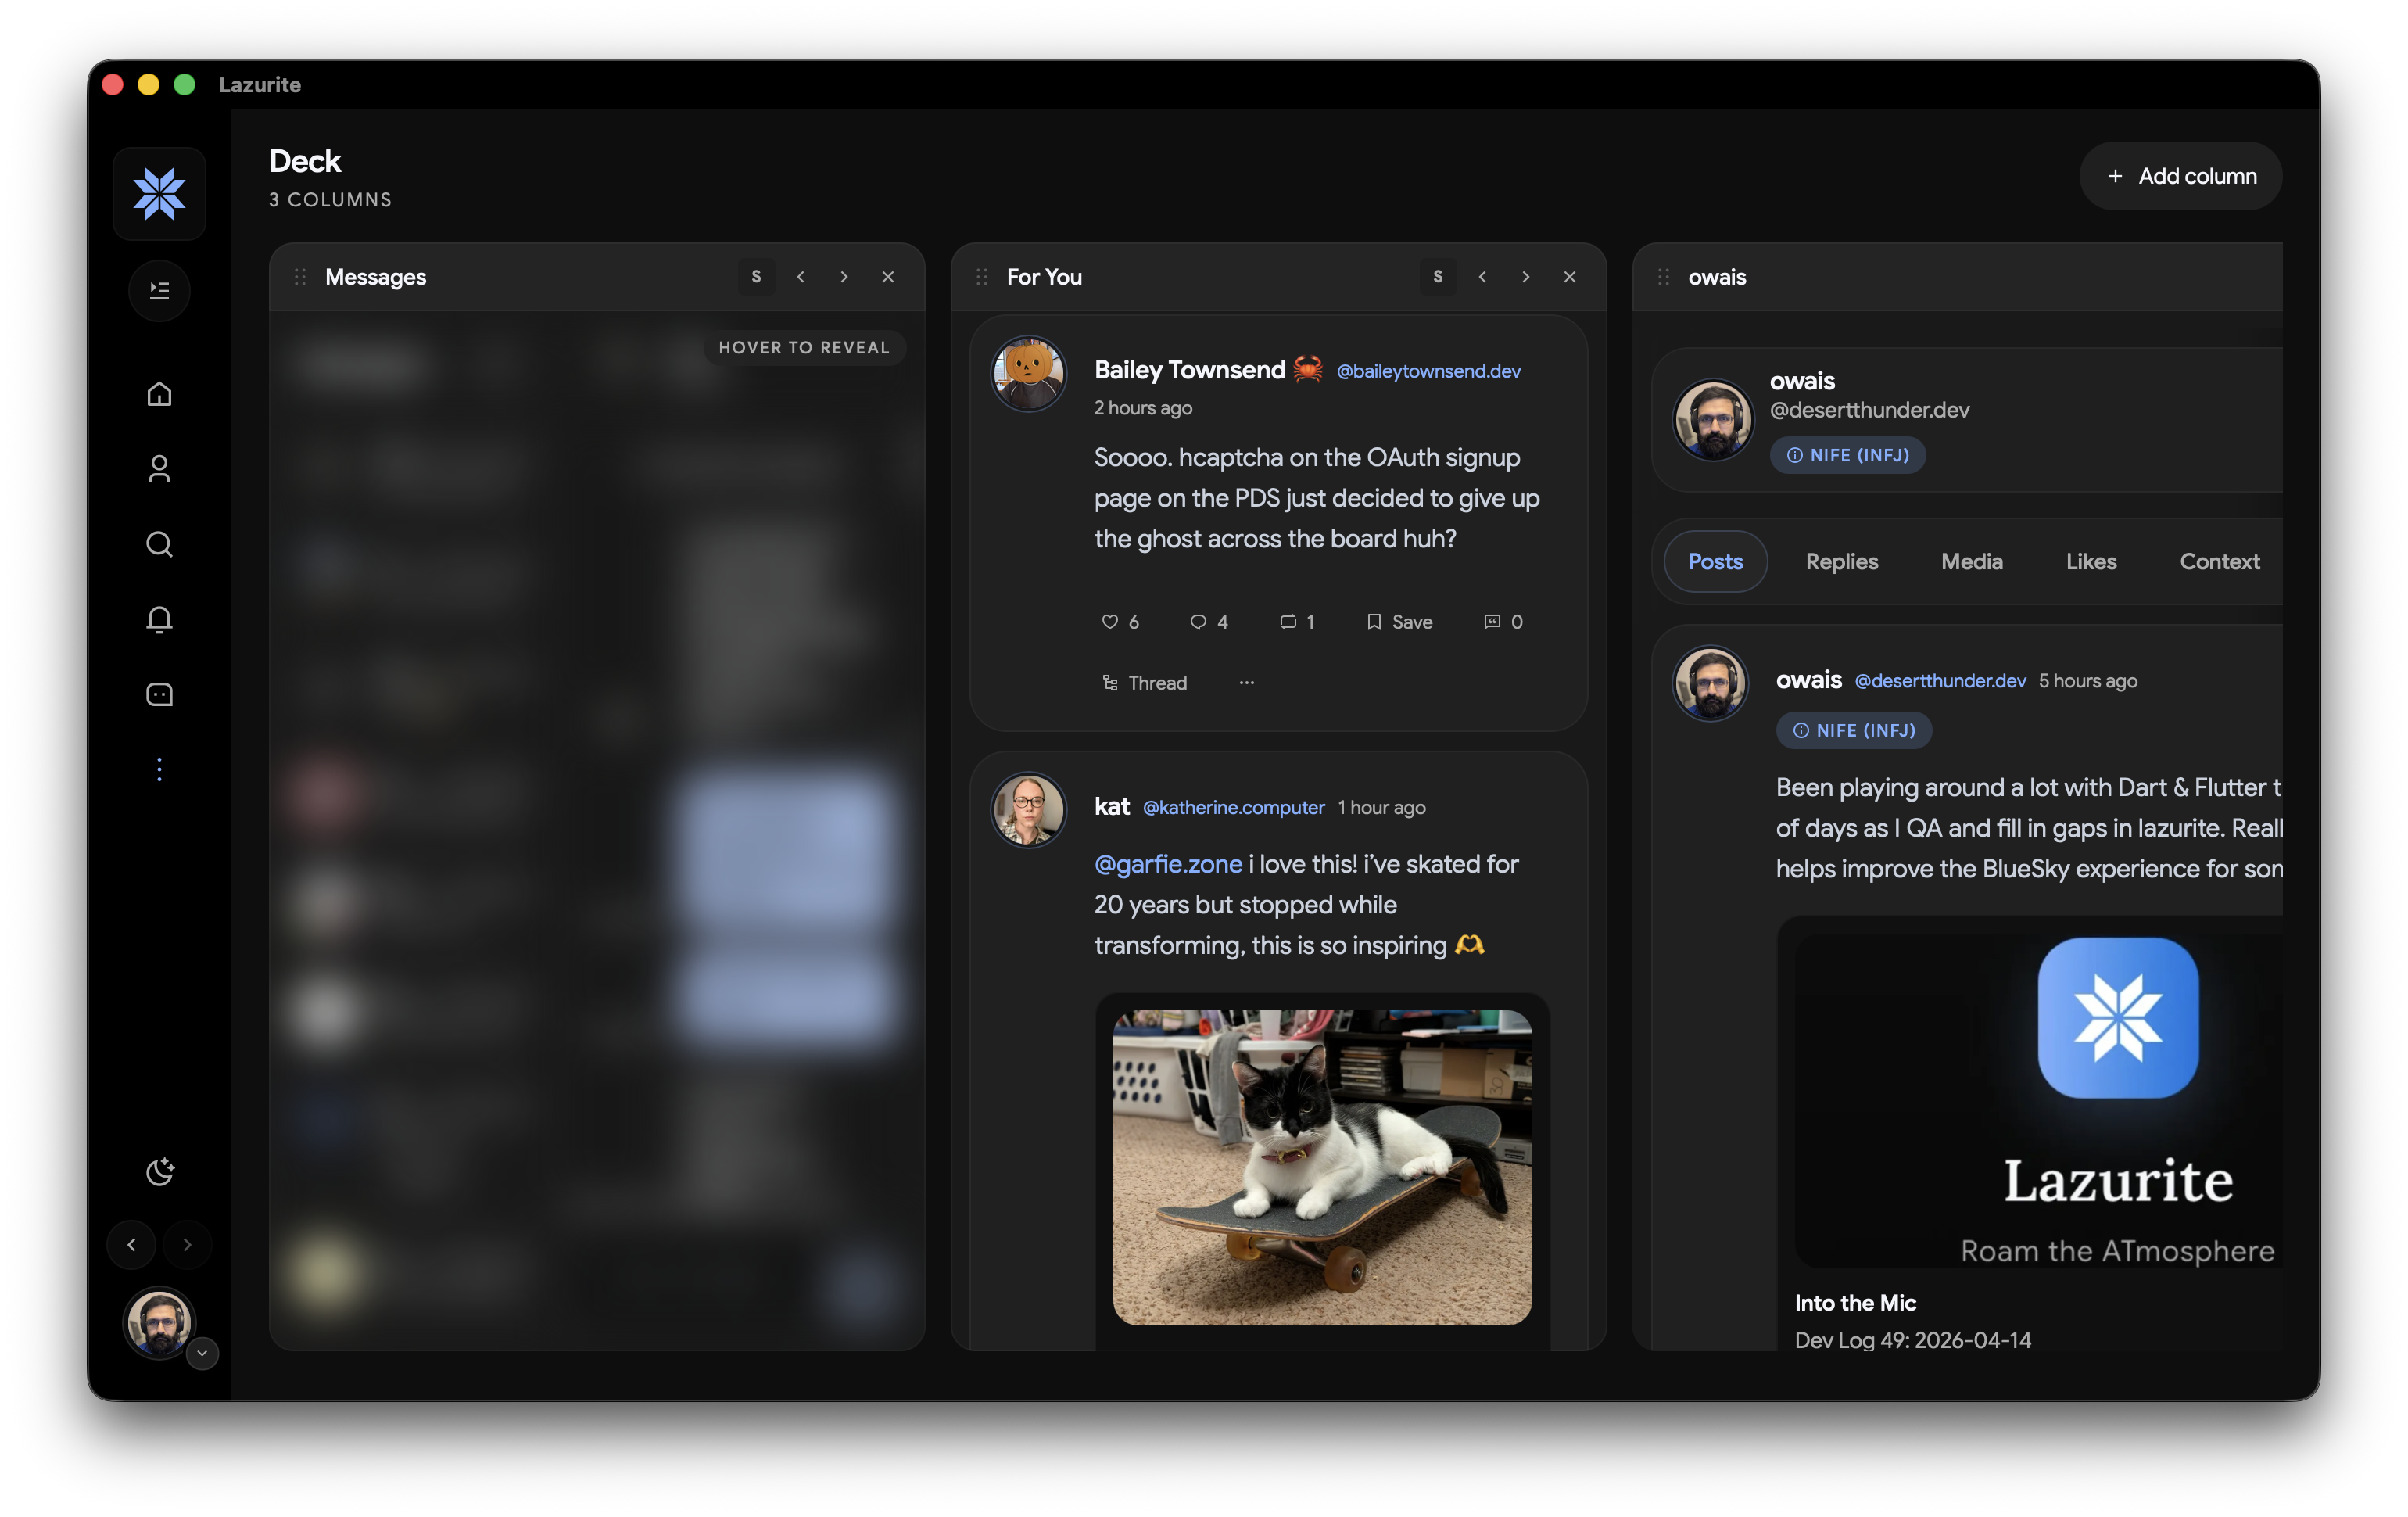Toggle the sidebar expand menu icon
Screen dimensions: 2408x1517
(159, 291)
